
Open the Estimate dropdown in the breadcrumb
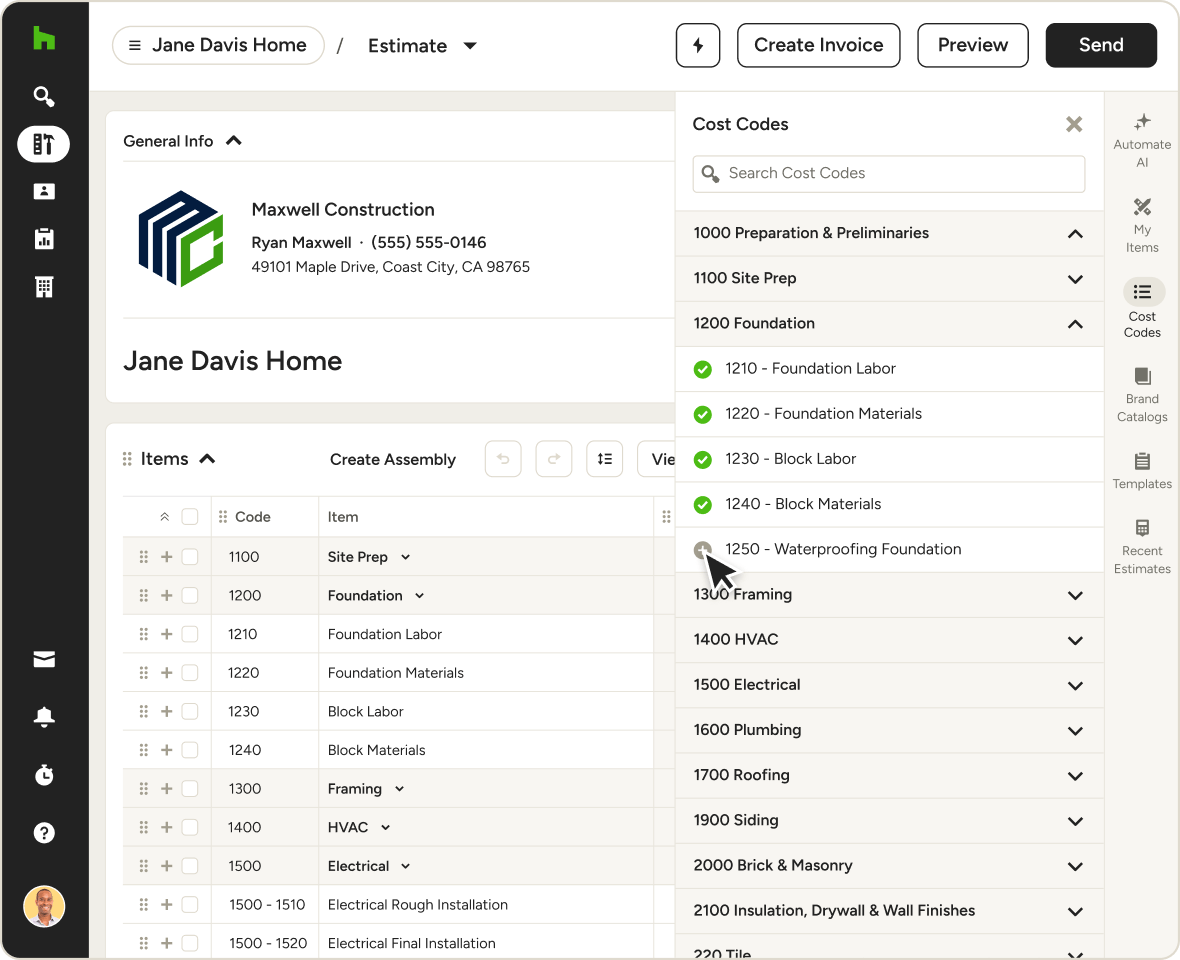point(422,46)
